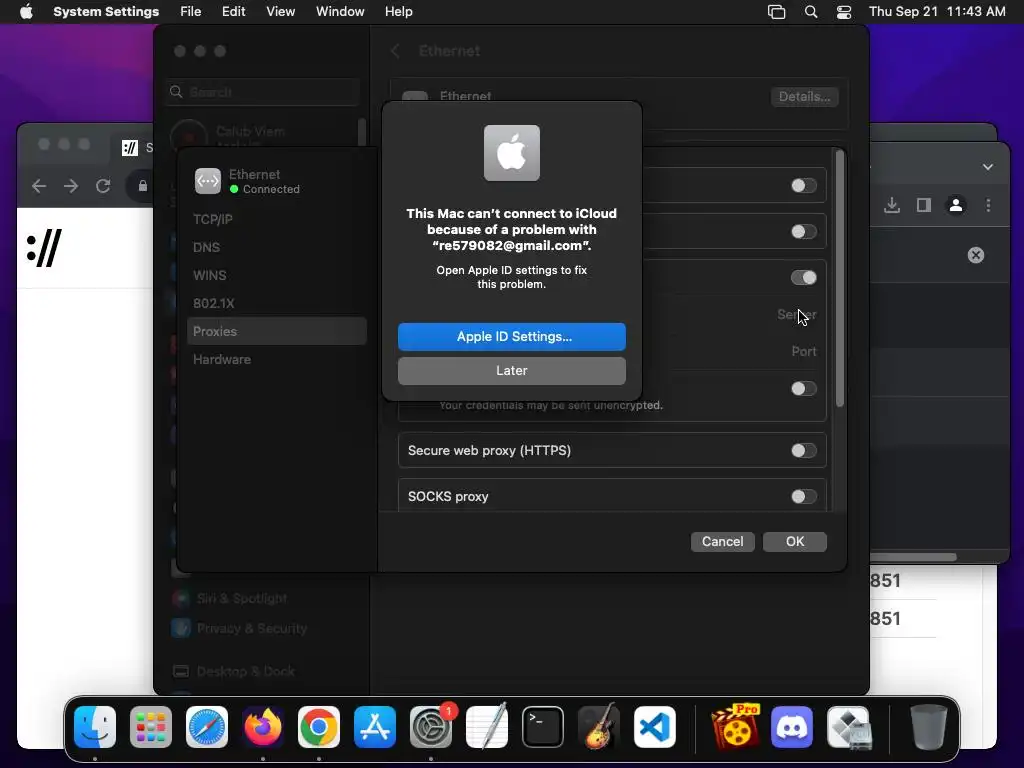Toggle side panel icon in right browser
The width and height of the screenshot is (1024, 768).
tap(923, 206)
